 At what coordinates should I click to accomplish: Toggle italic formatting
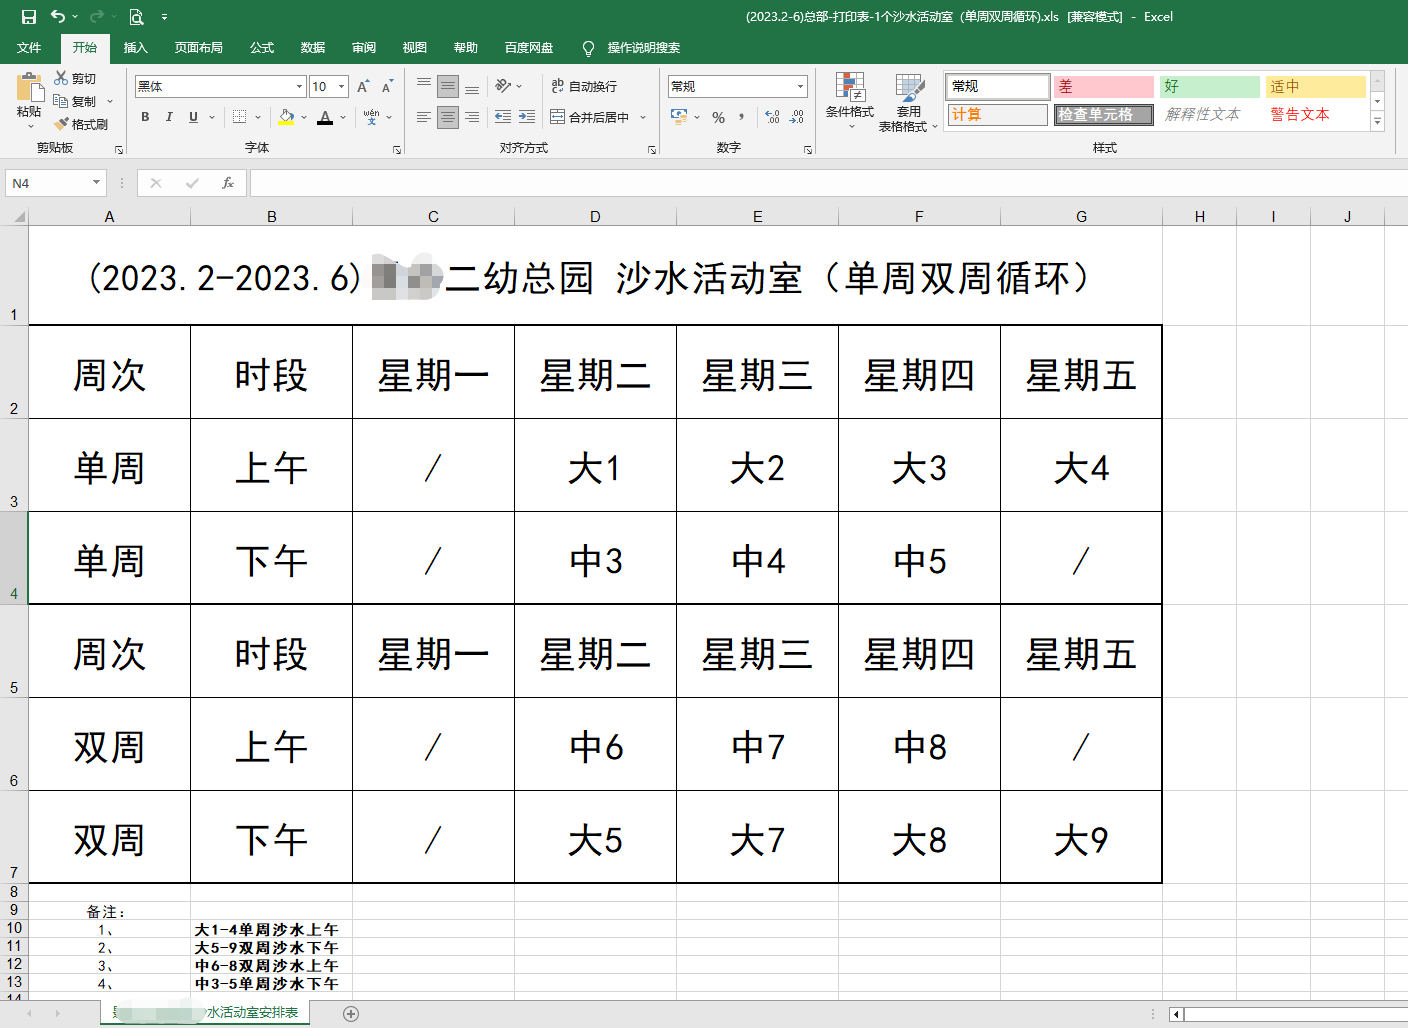[169, 117]
